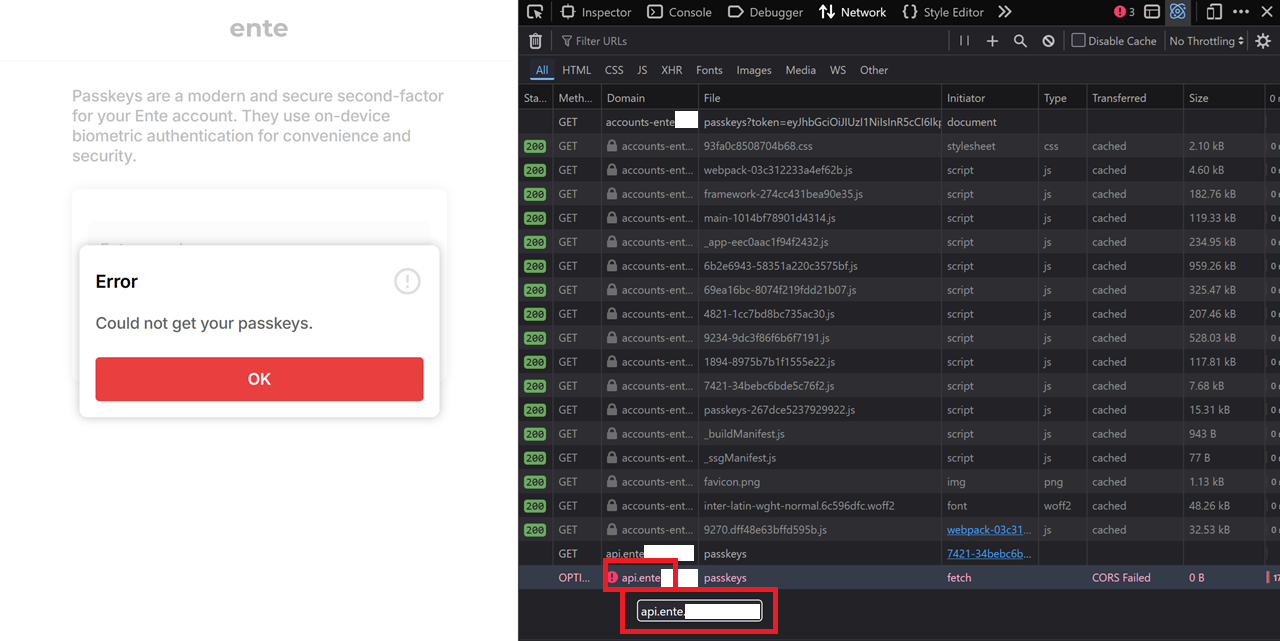Filter requests by CSS
The height and width of the screenshot is (641, 1280).
click(614, 70)
